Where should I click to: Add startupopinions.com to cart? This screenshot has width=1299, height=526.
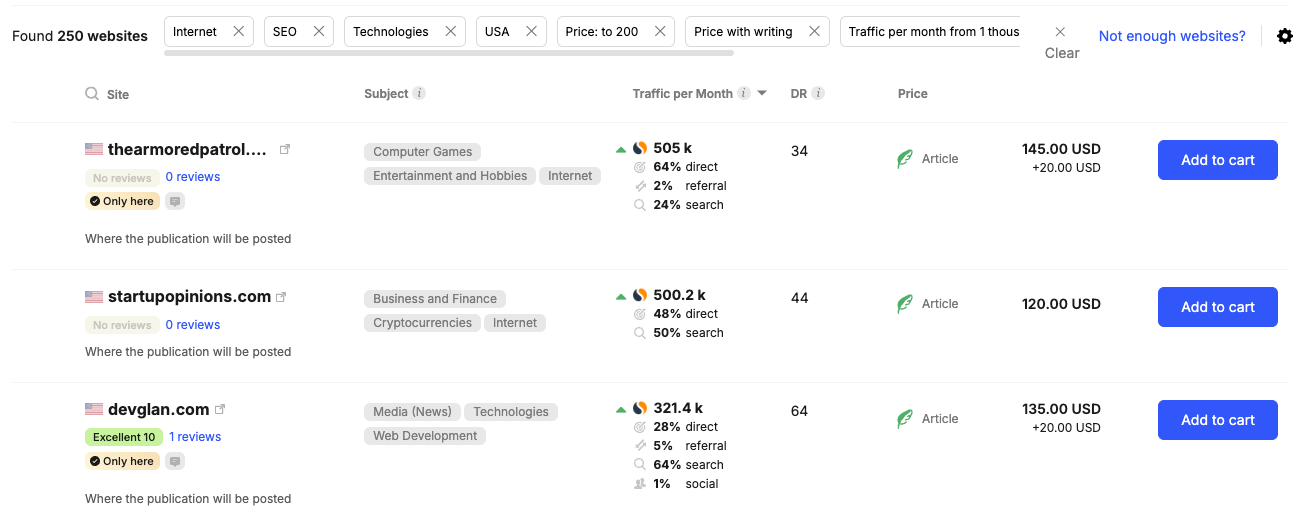[x=1217, y=307]
